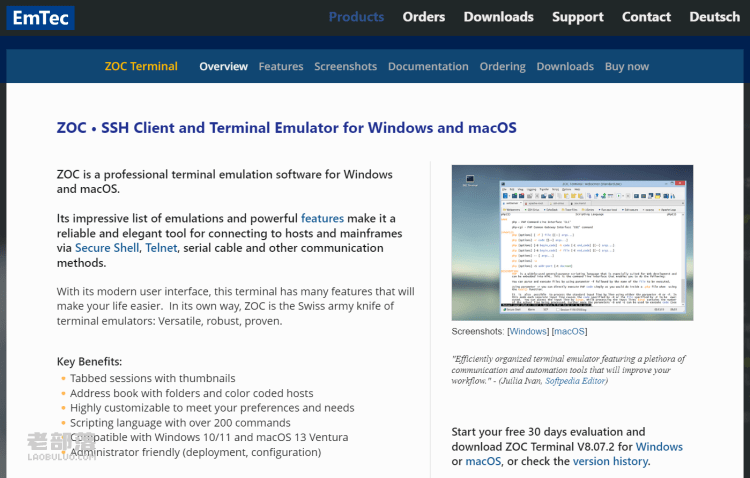Click the EmTec logo
The image size is (750, 478).
[41, 18]
